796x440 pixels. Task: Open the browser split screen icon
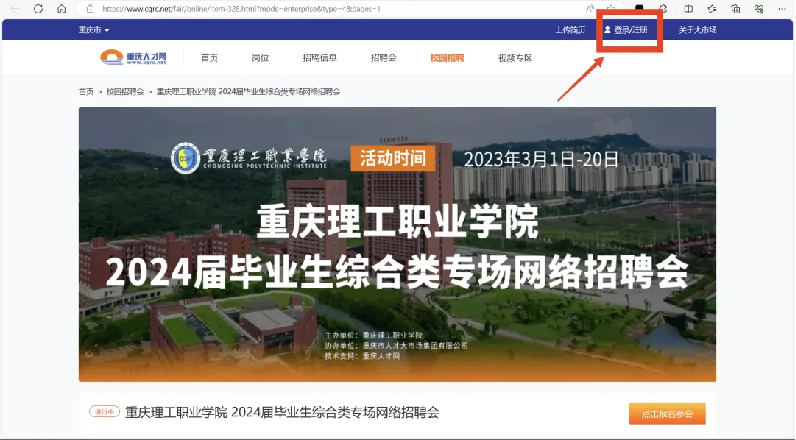pos(689,7)
